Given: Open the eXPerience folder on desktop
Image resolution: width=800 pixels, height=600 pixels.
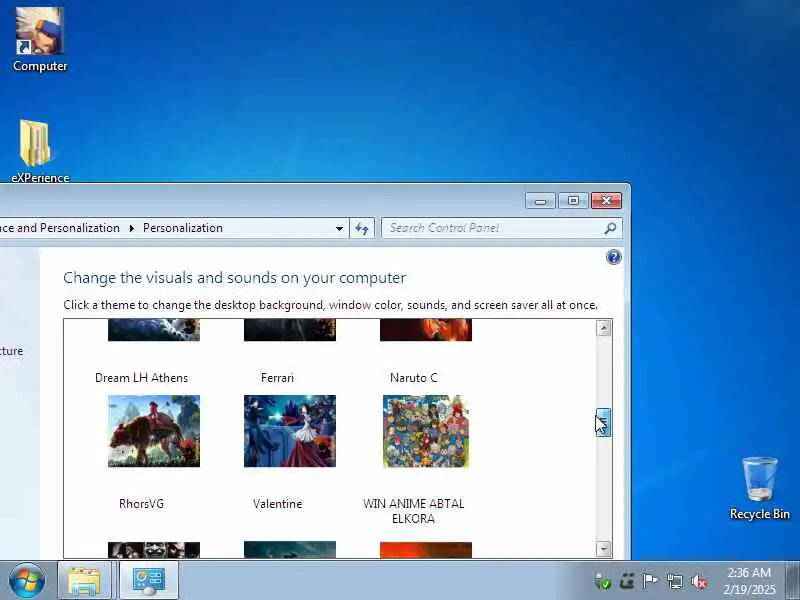Looking at the screenshot, I should pos(39,151).
